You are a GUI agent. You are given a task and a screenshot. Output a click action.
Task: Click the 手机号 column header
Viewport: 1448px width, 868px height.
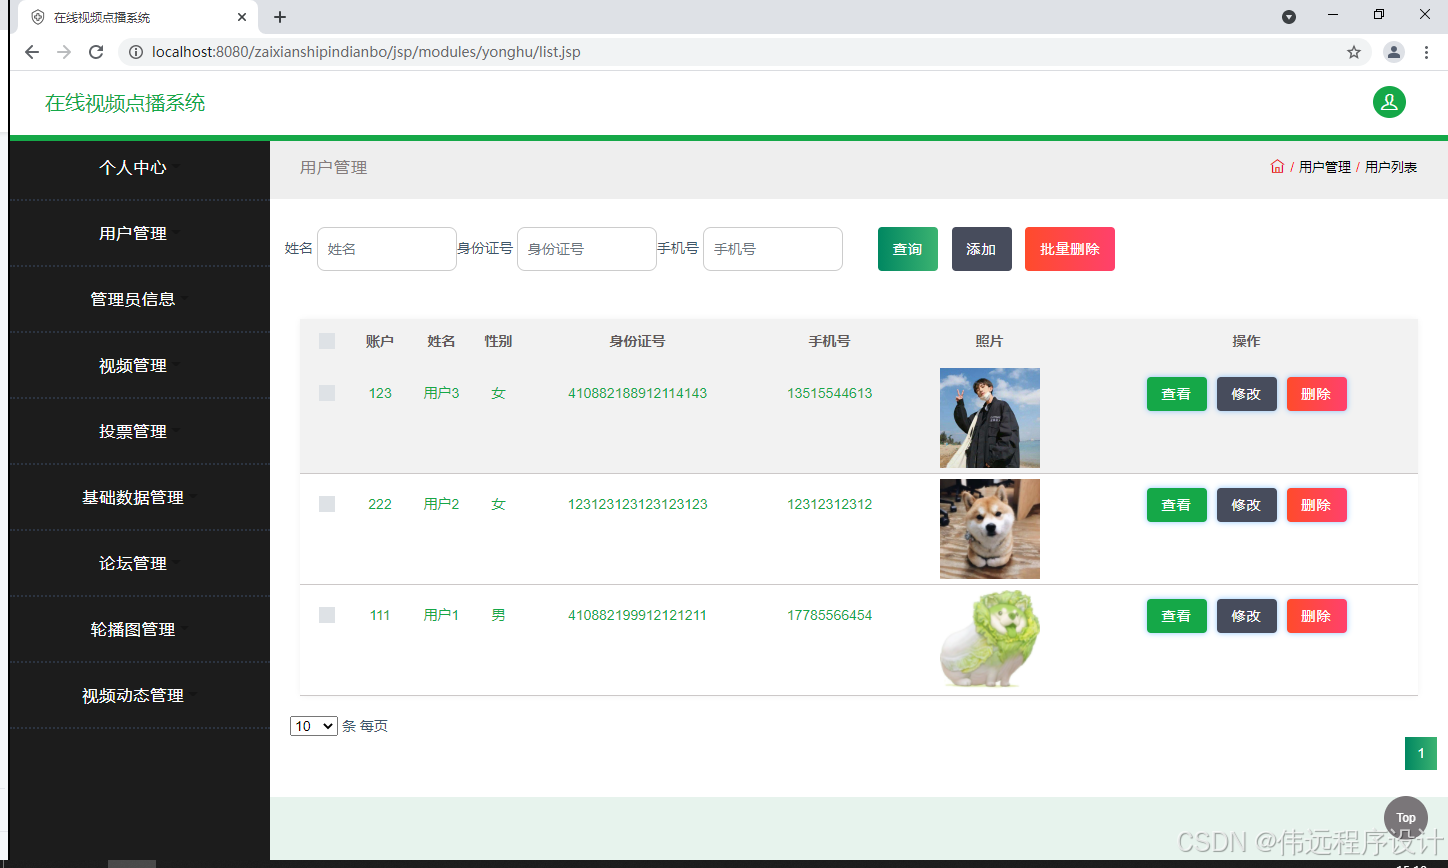[830, 341]
